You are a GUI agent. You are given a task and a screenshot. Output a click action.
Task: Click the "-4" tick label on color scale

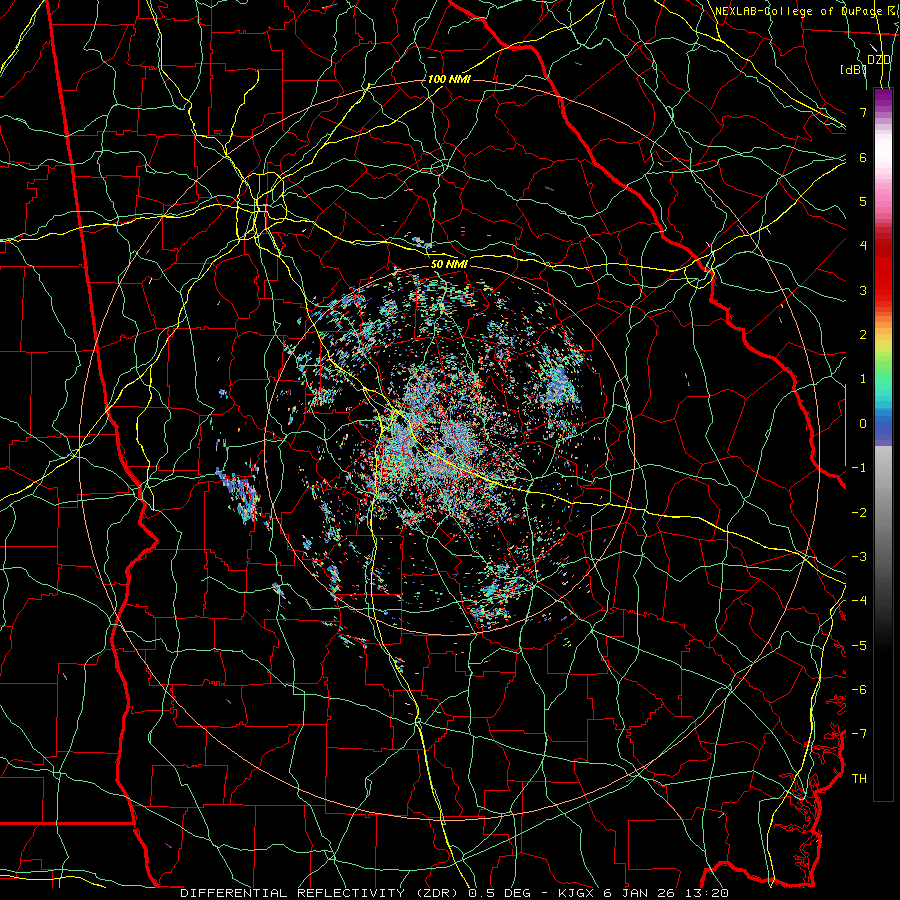[x=859, y=601]
